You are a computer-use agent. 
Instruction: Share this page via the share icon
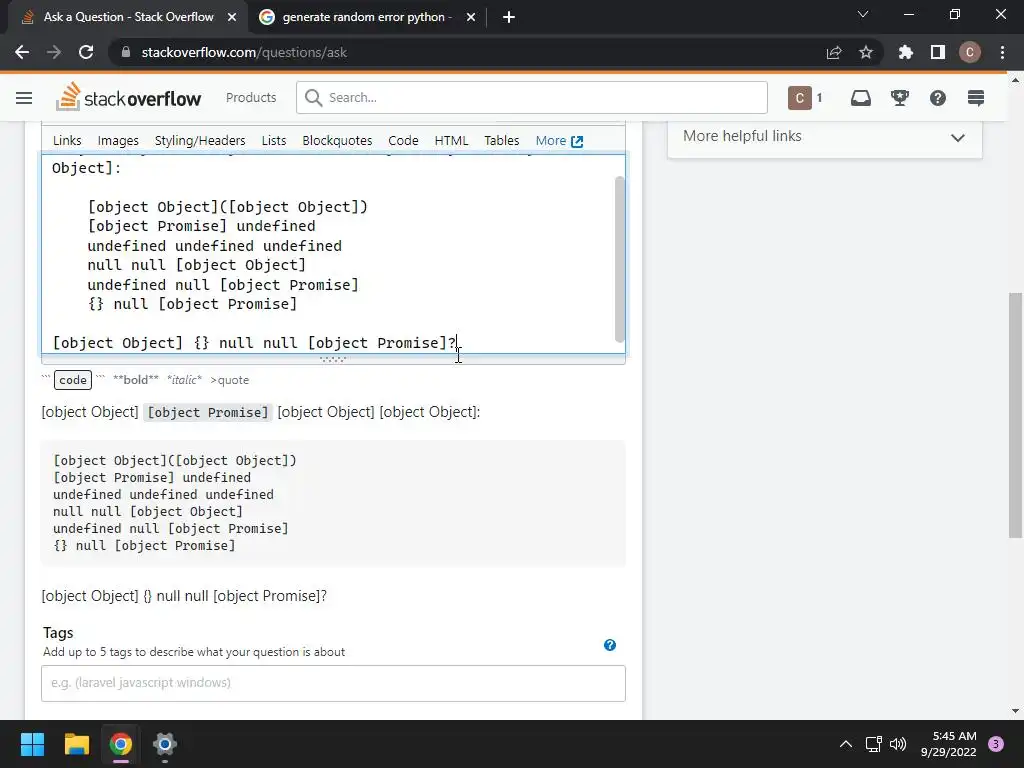834,52
